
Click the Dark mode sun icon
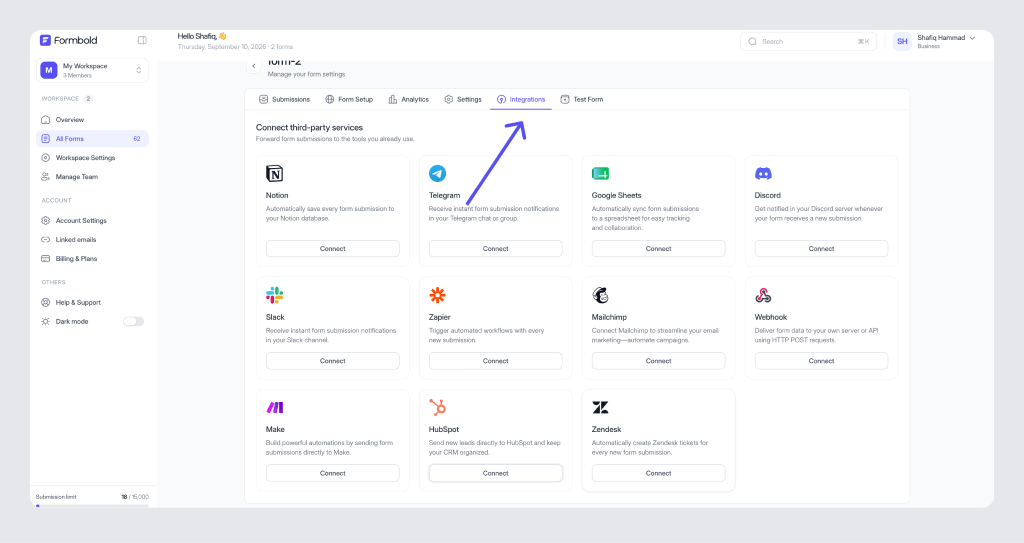pos(46,321)
